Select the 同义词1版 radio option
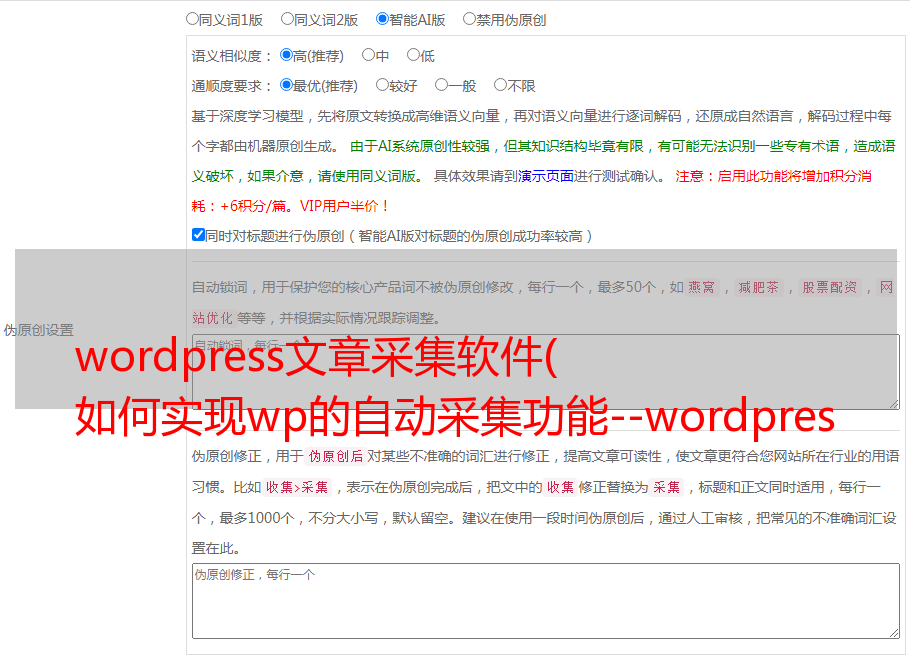 [192, 19]
